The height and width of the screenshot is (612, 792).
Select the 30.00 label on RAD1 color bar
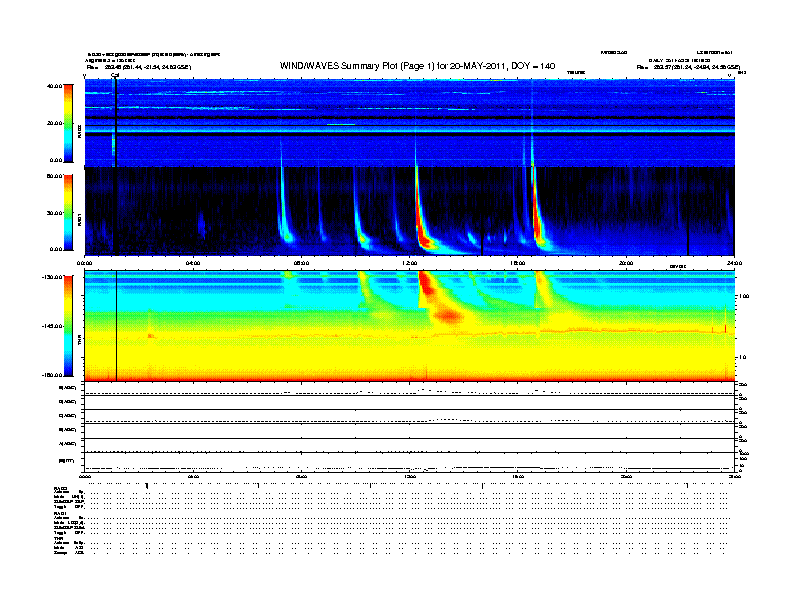pyautogui.click(x=54, y=213)
